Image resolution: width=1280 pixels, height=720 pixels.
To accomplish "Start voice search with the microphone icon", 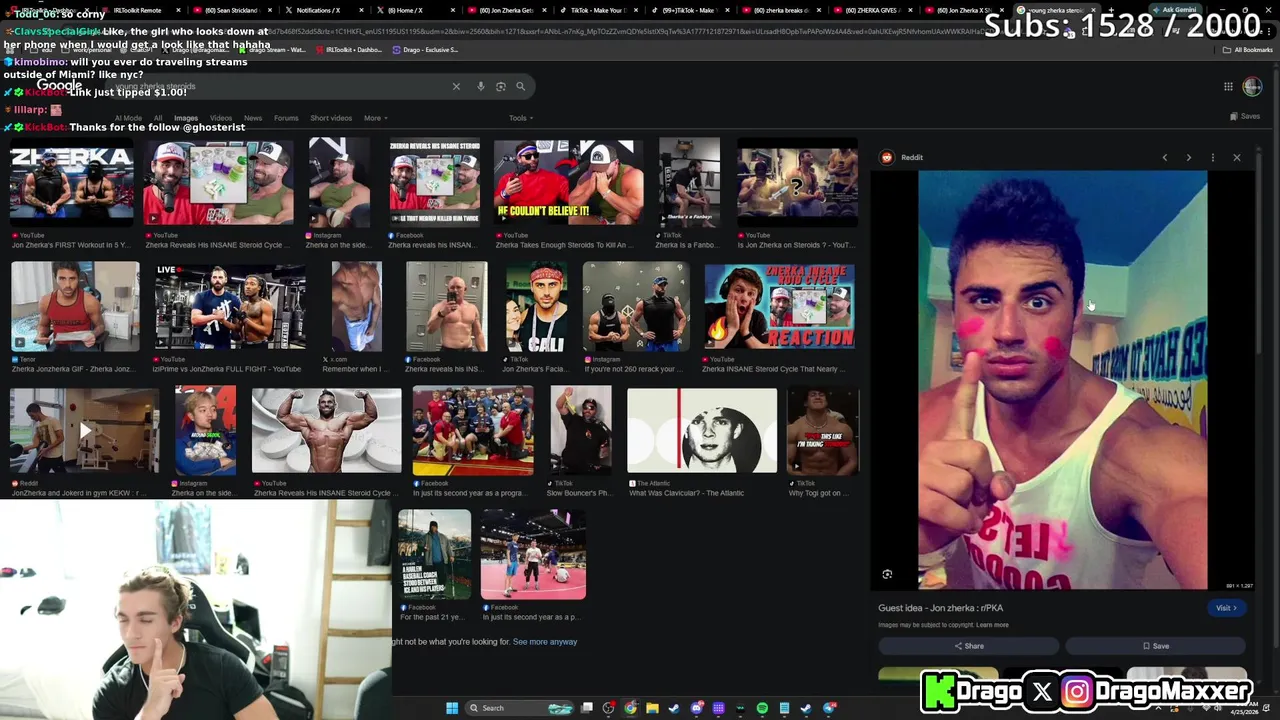I will (481, 87).
